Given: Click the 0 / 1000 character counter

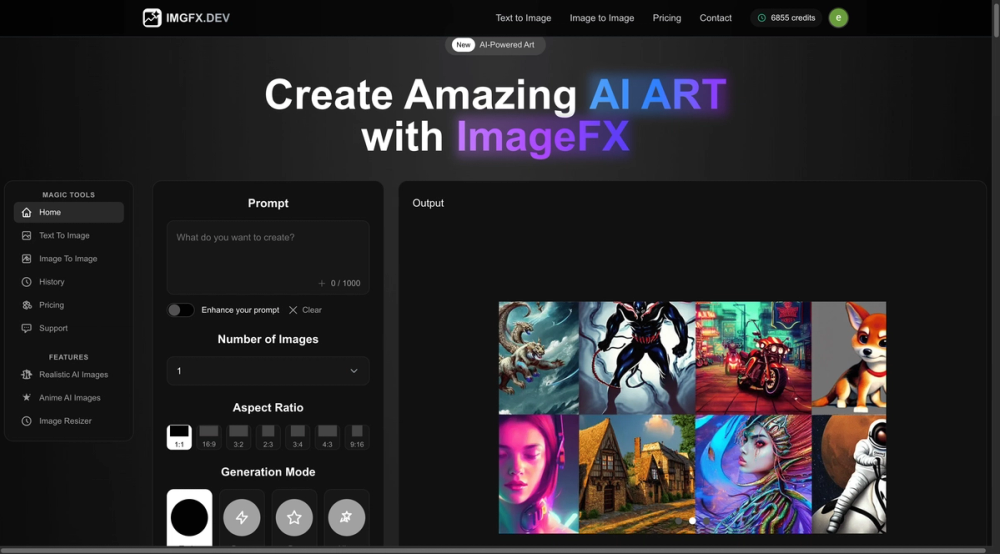Looking at the screenshot, I should (x=345, y=283).
